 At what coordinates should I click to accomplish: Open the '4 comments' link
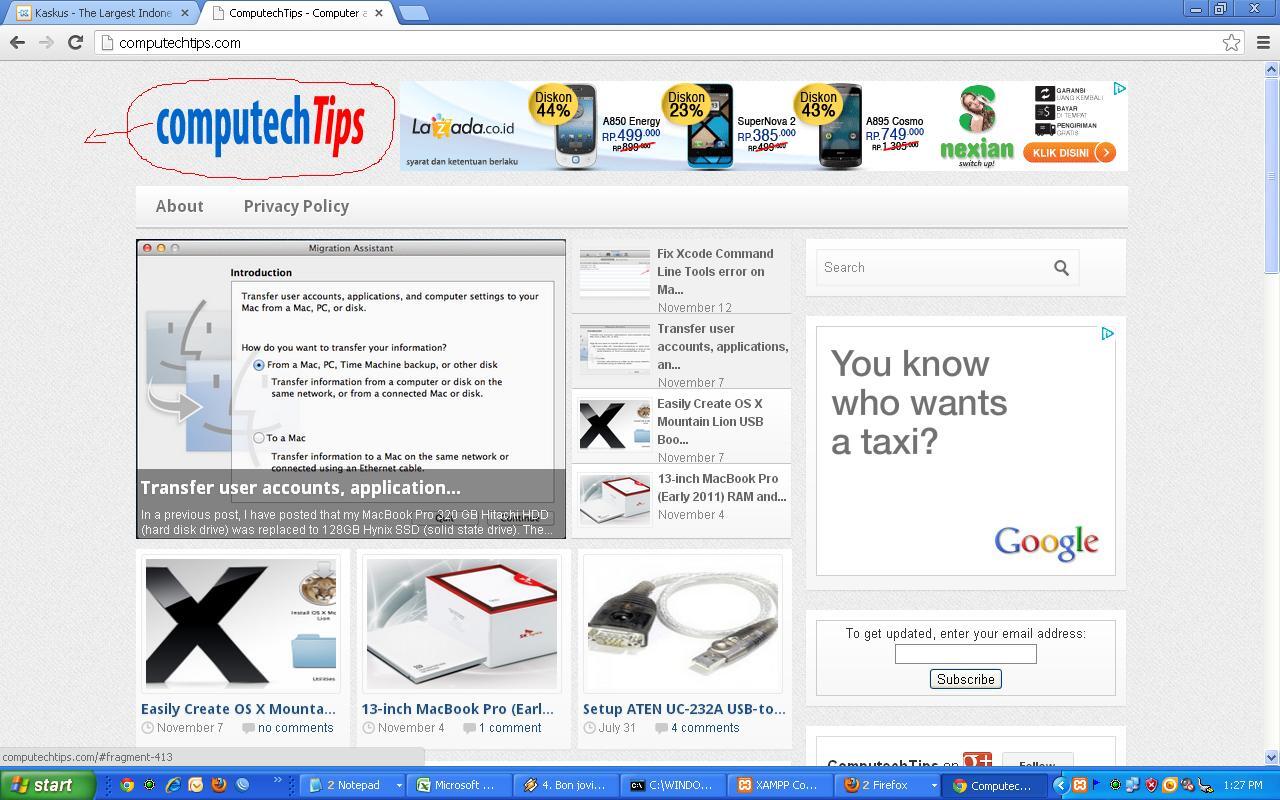pos(705,728)
